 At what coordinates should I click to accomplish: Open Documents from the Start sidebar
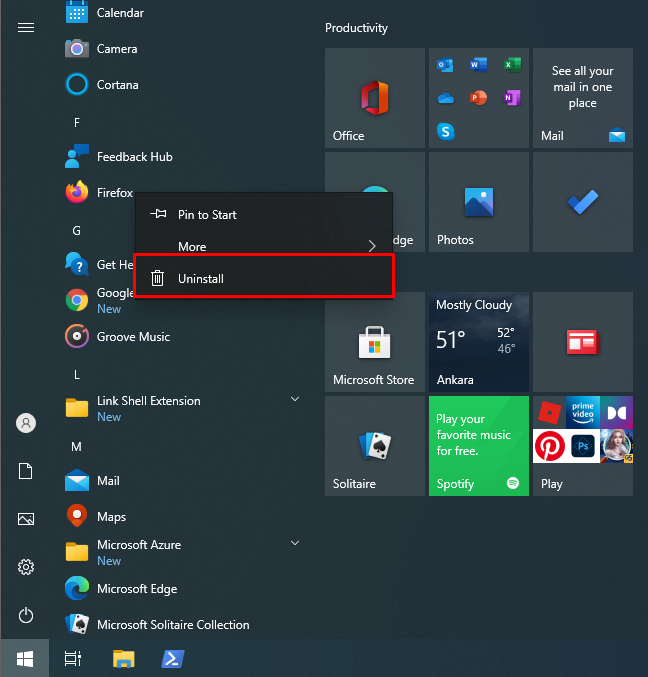[25, 471]
